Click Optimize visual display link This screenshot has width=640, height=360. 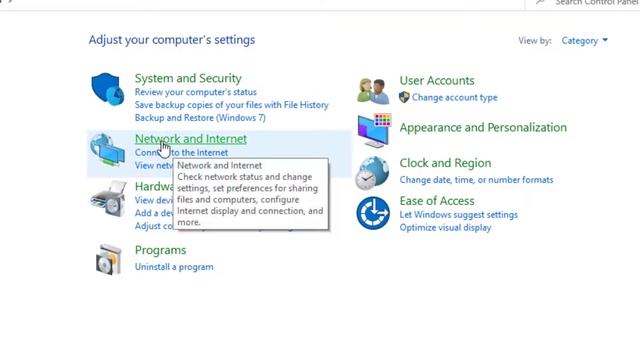(445, 228)
